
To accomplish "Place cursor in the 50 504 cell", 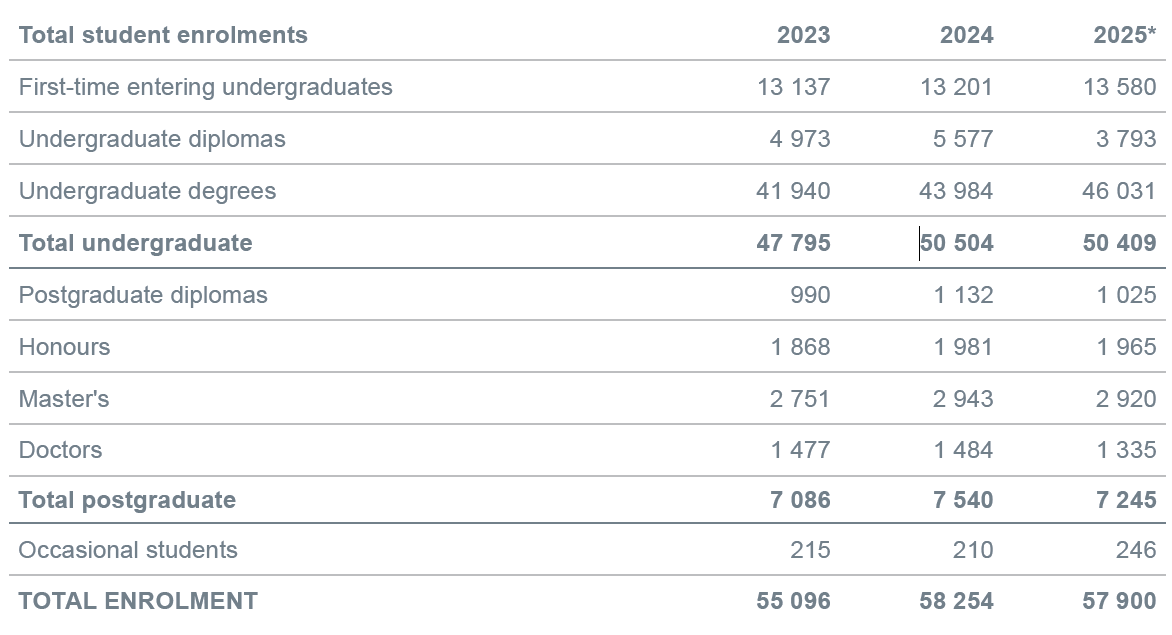I will click(x=957, y=243).
